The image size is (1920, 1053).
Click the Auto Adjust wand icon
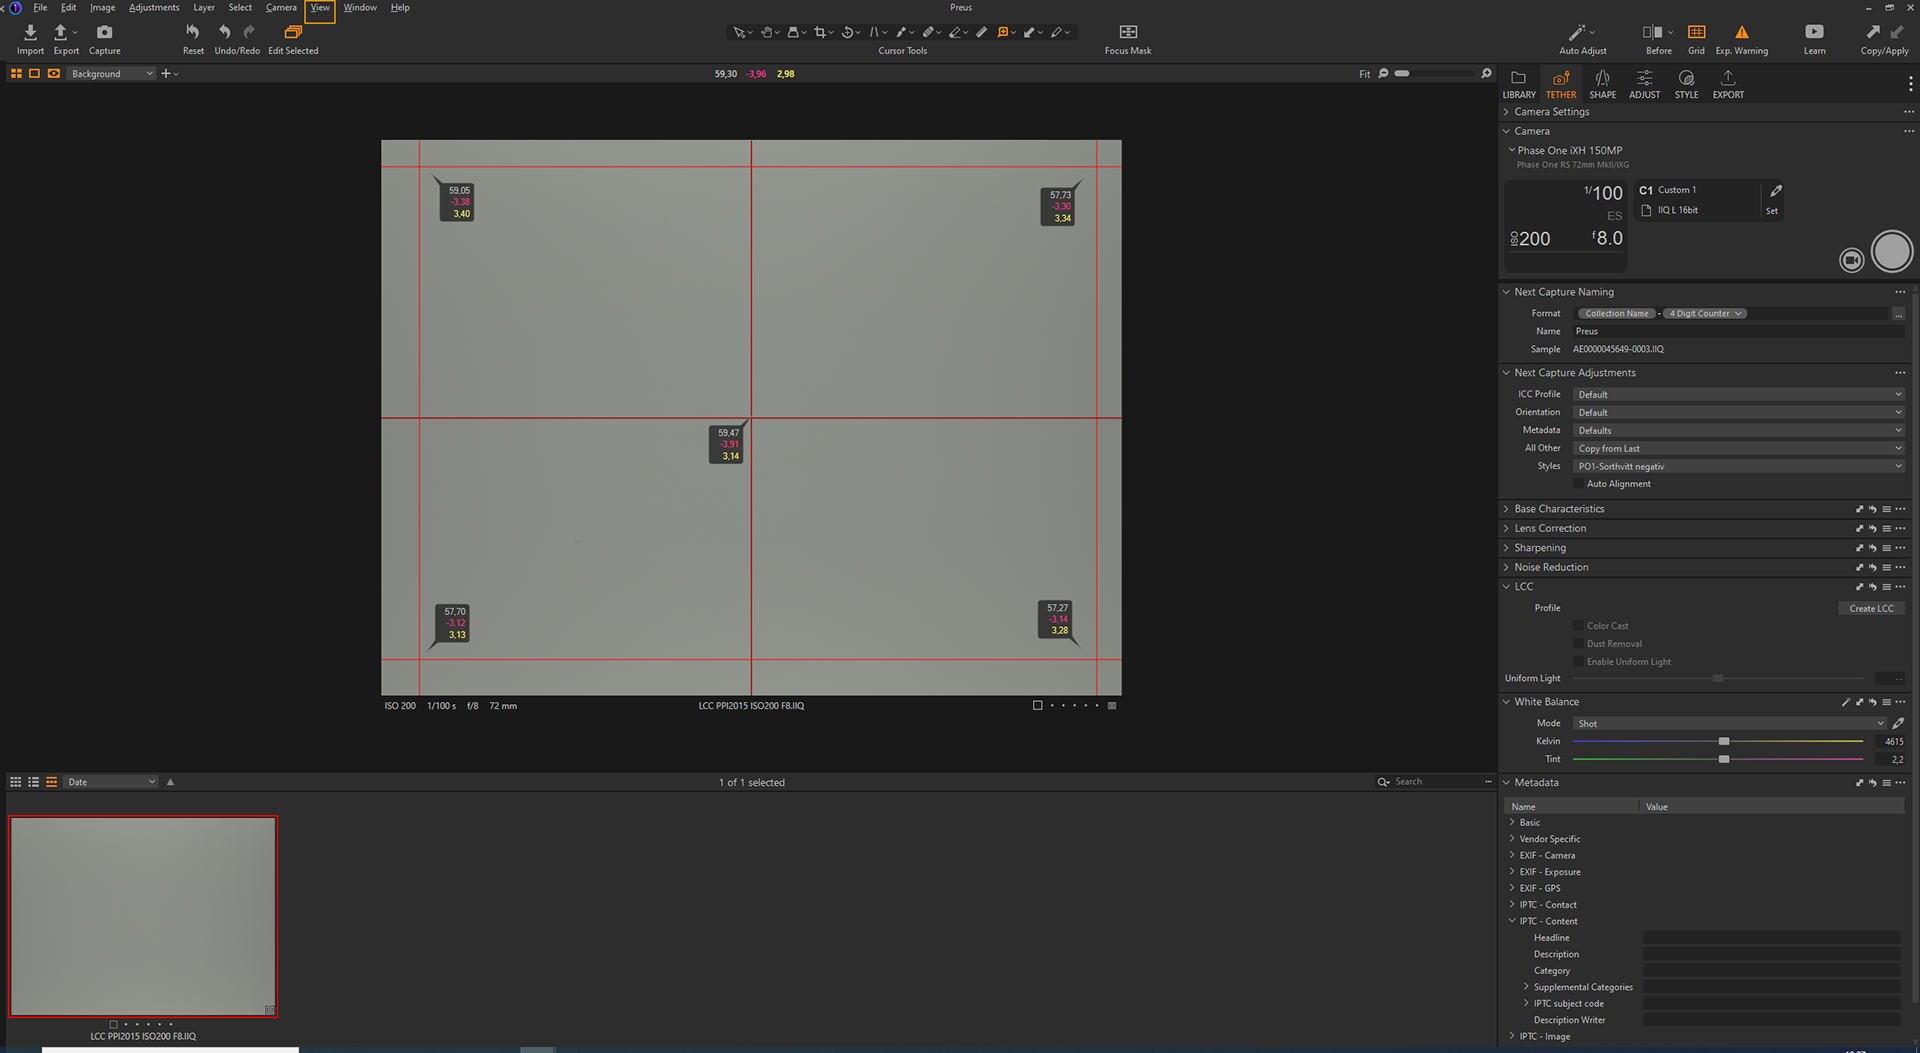(1577, 33)
